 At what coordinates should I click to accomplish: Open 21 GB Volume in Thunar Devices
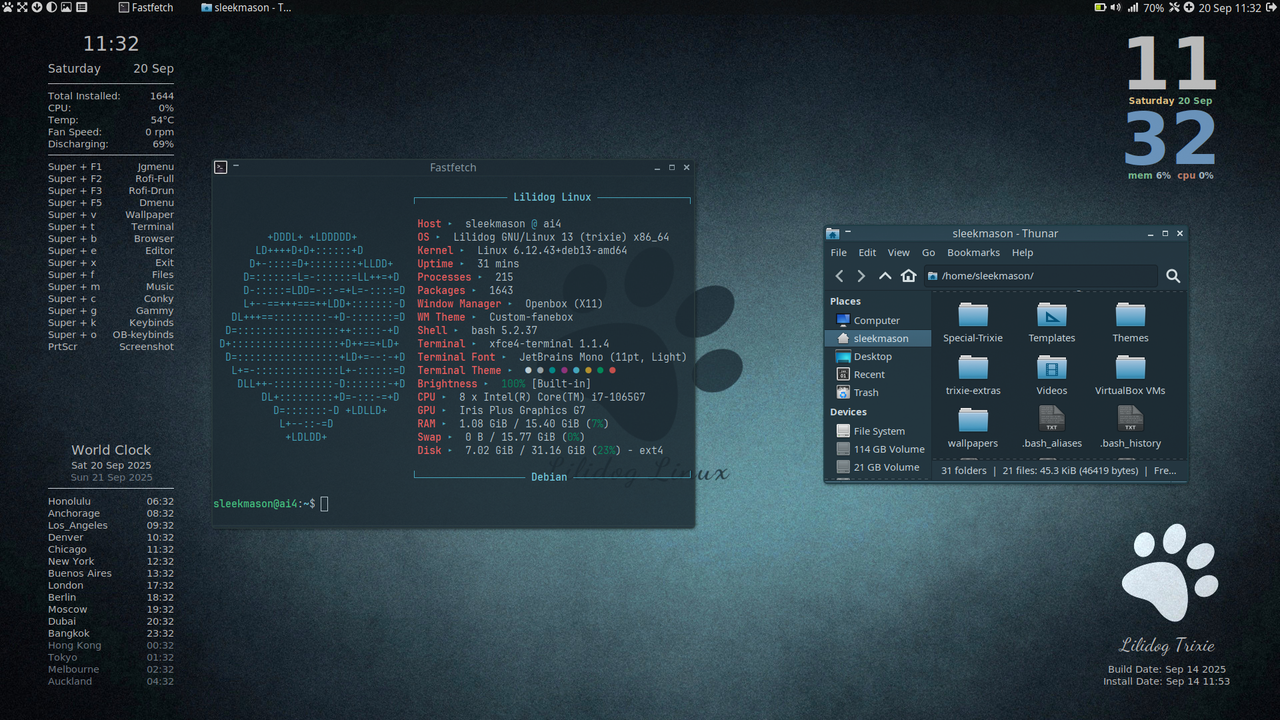[878, 468]
